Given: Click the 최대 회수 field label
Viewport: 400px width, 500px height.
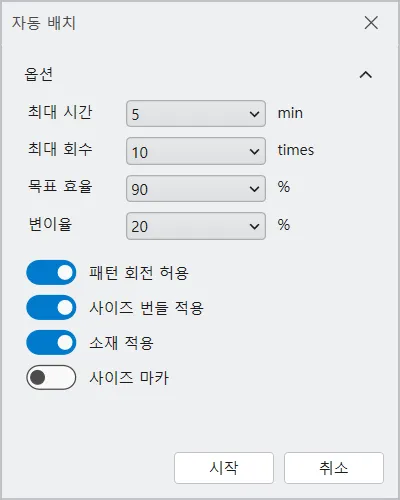Looking at the screenshot, I should (x=60, y=149).
